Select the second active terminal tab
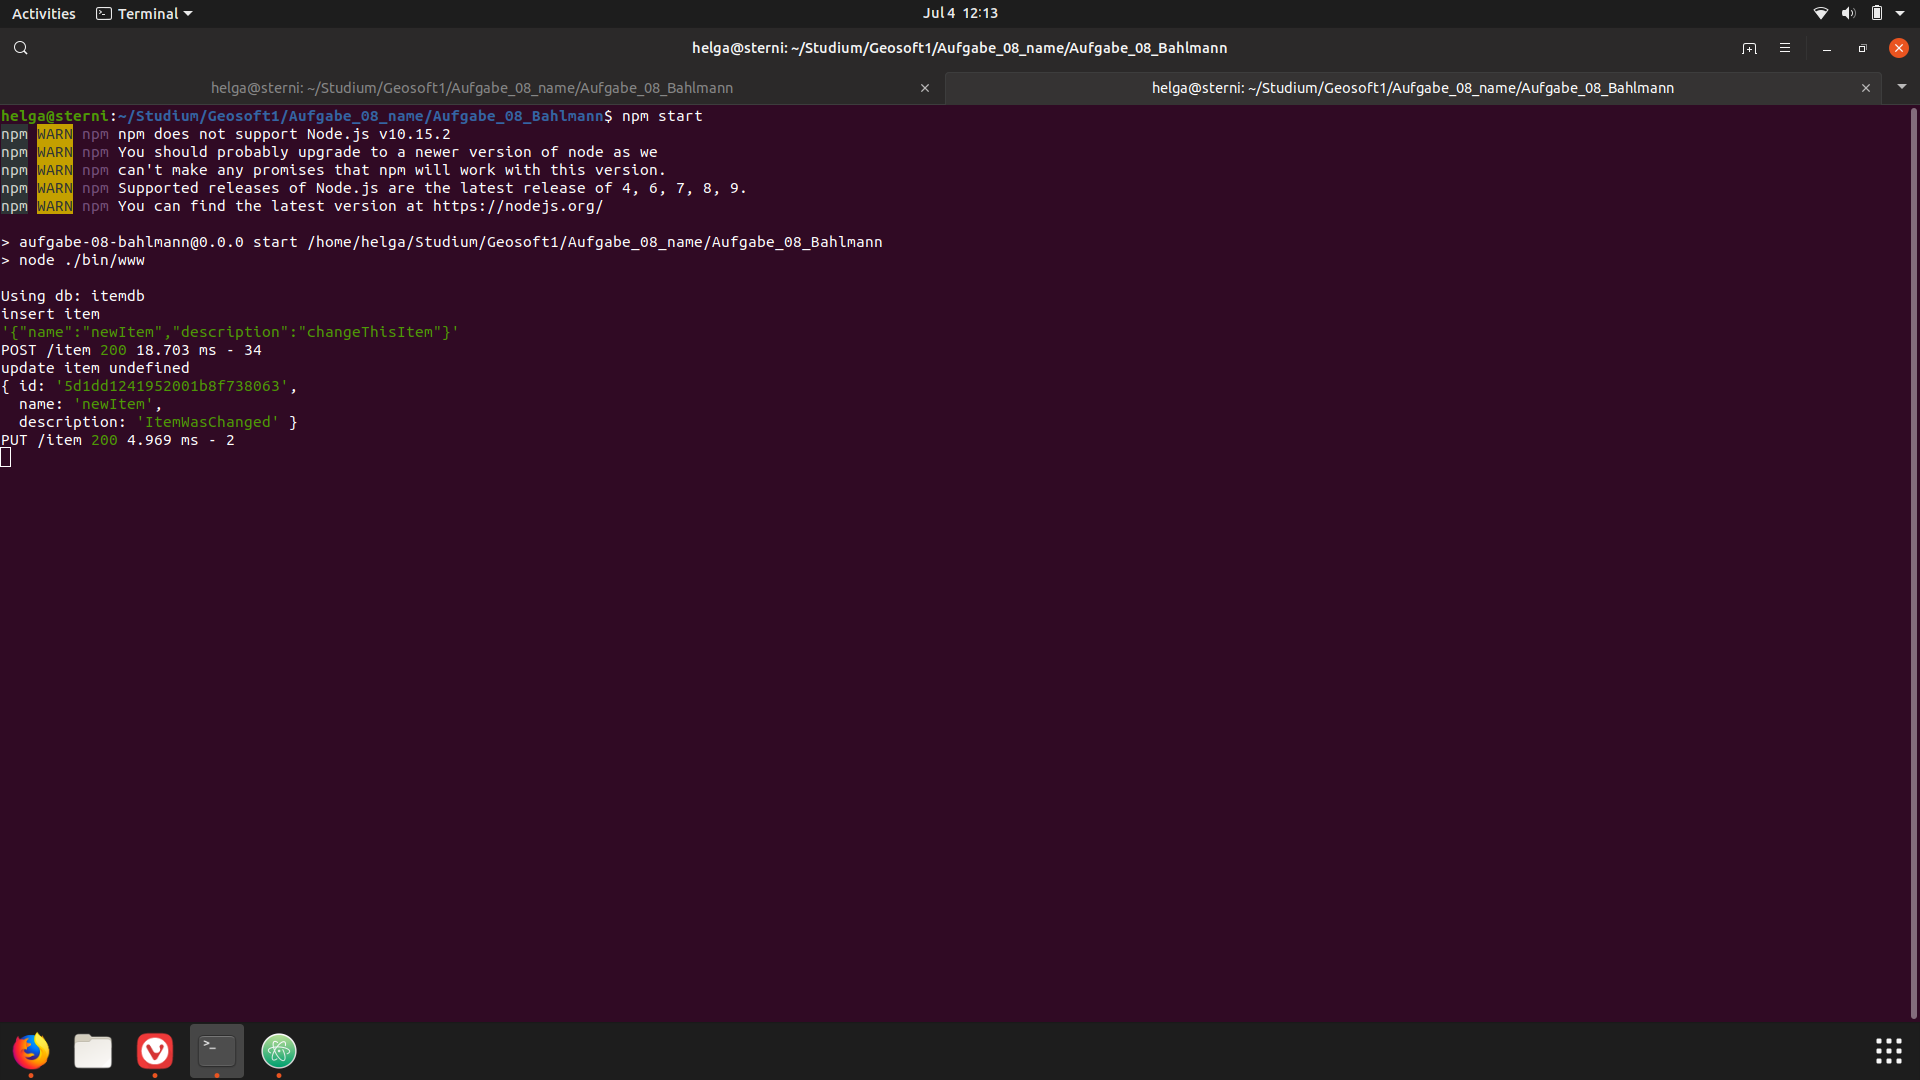This screenshot has height=1080, width=1920. 1412,88
